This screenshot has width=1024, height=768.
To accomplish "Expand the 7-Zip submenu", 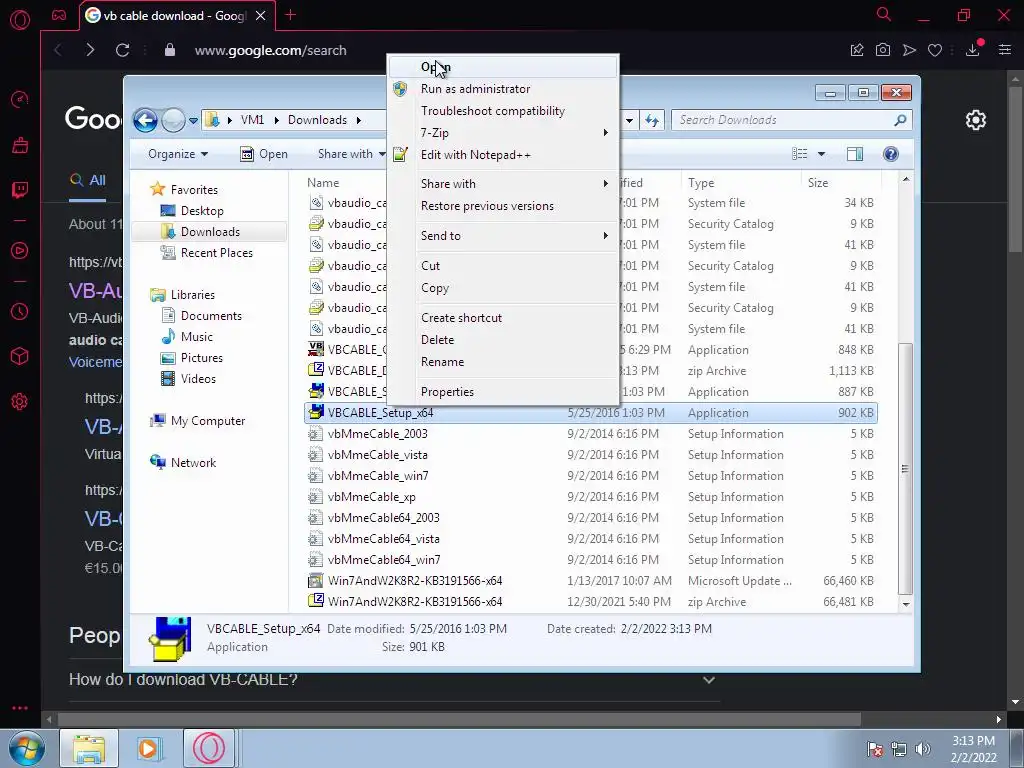I will (504, 133).
